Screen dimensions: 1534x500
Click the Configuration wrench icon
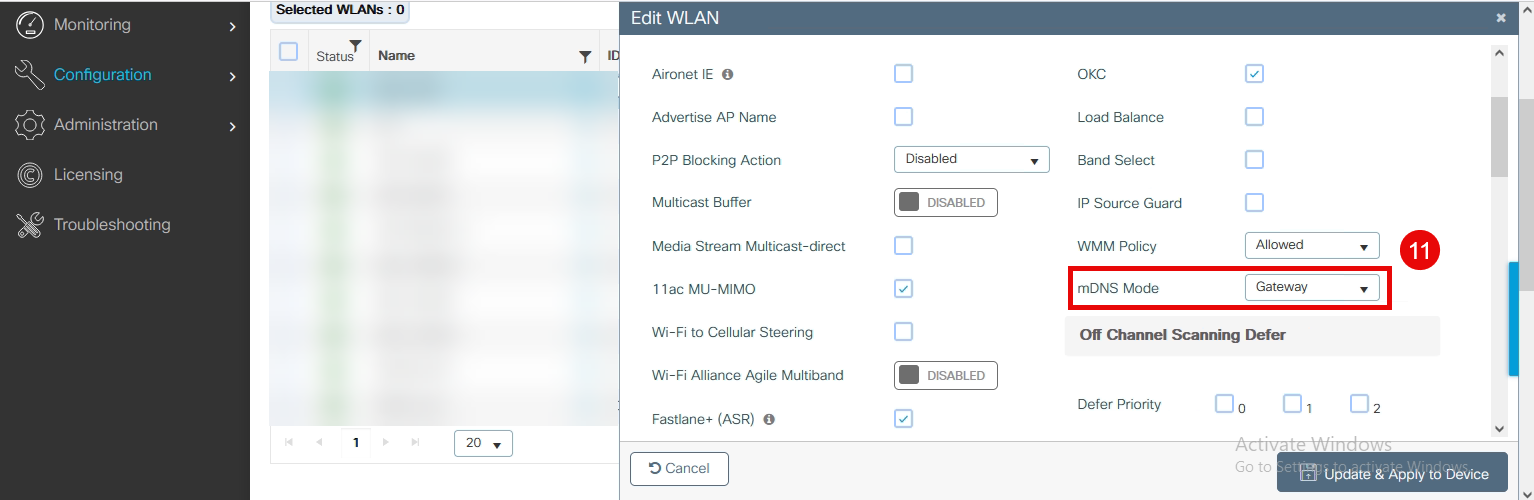(x=30, y=75)
